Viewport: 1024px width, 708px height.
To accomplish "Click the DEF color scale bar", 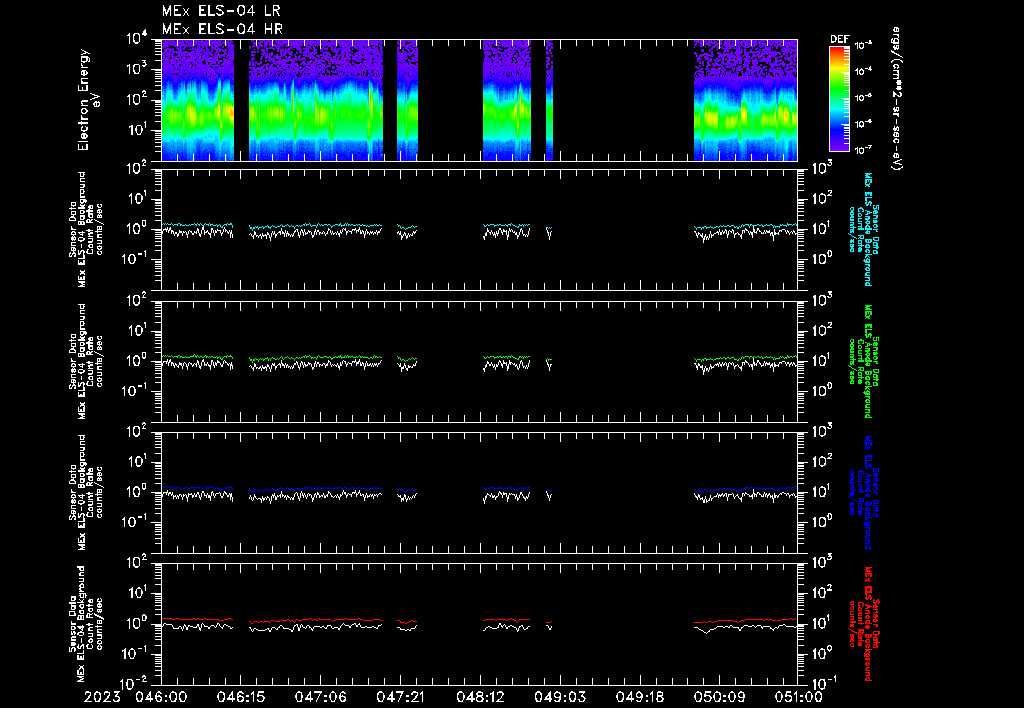I will (x=839, y=99).
